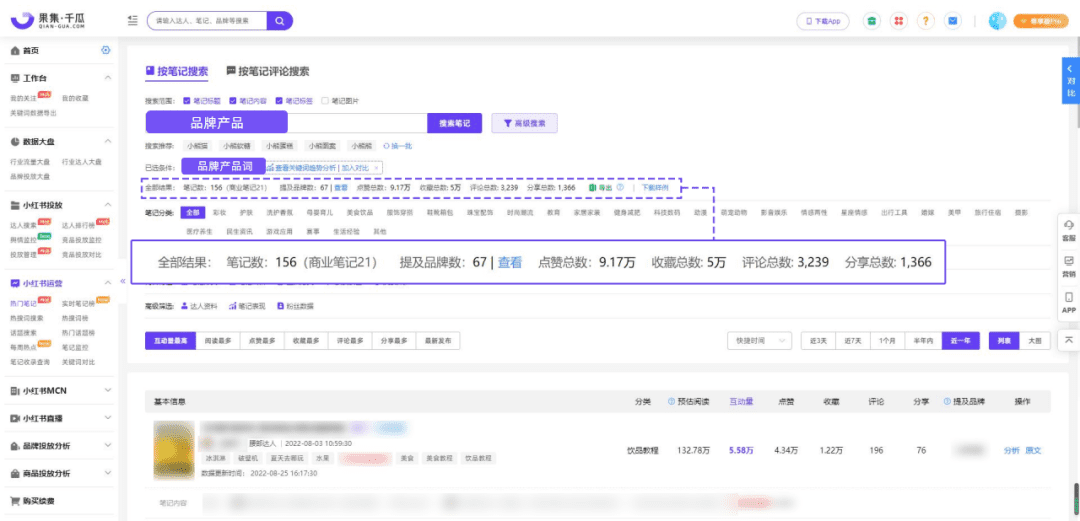
Task: Collapse the 工作台 sidebar section
Action: tap(107, 78)
